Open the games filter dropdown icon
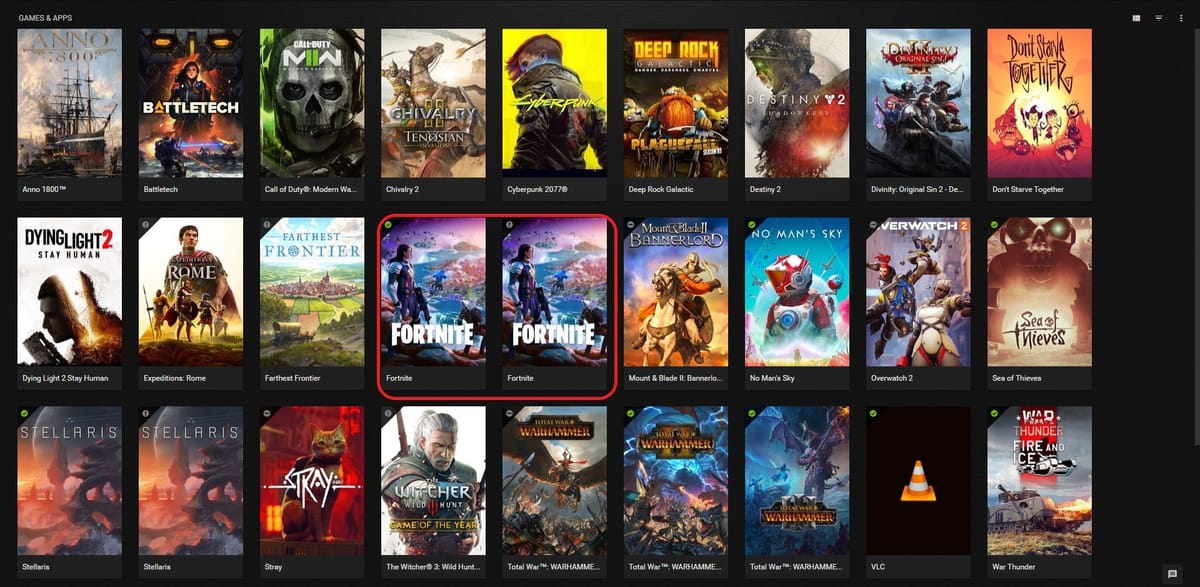Screen dimensions: 1200x587 (x=1158, y=18)
